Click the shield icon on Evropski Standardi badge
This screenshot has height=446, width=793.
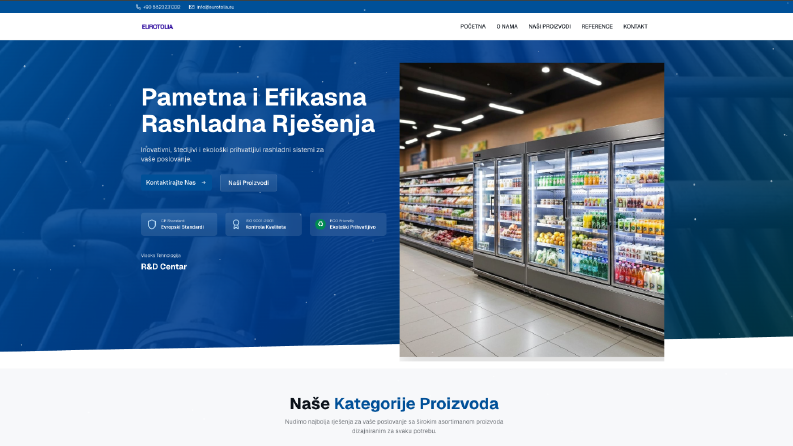pyautogui.click(x=152, y=225)
